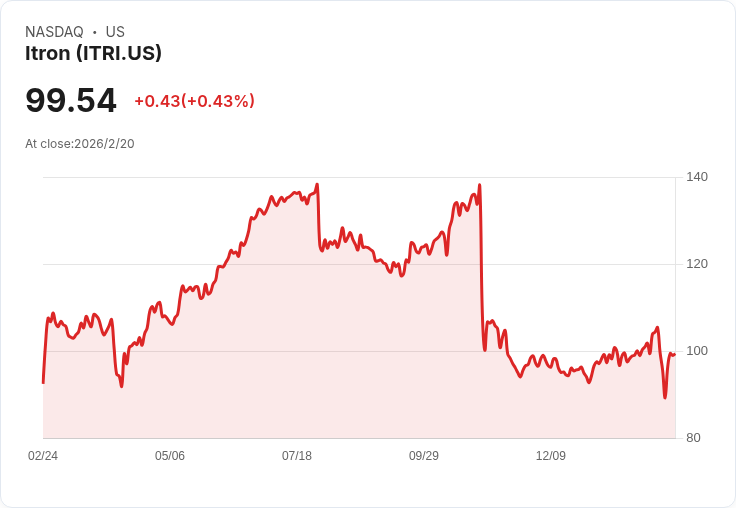The image size is (736, 508).
Task: Click the 100 y-axis price label
Action: coord(697,351)
